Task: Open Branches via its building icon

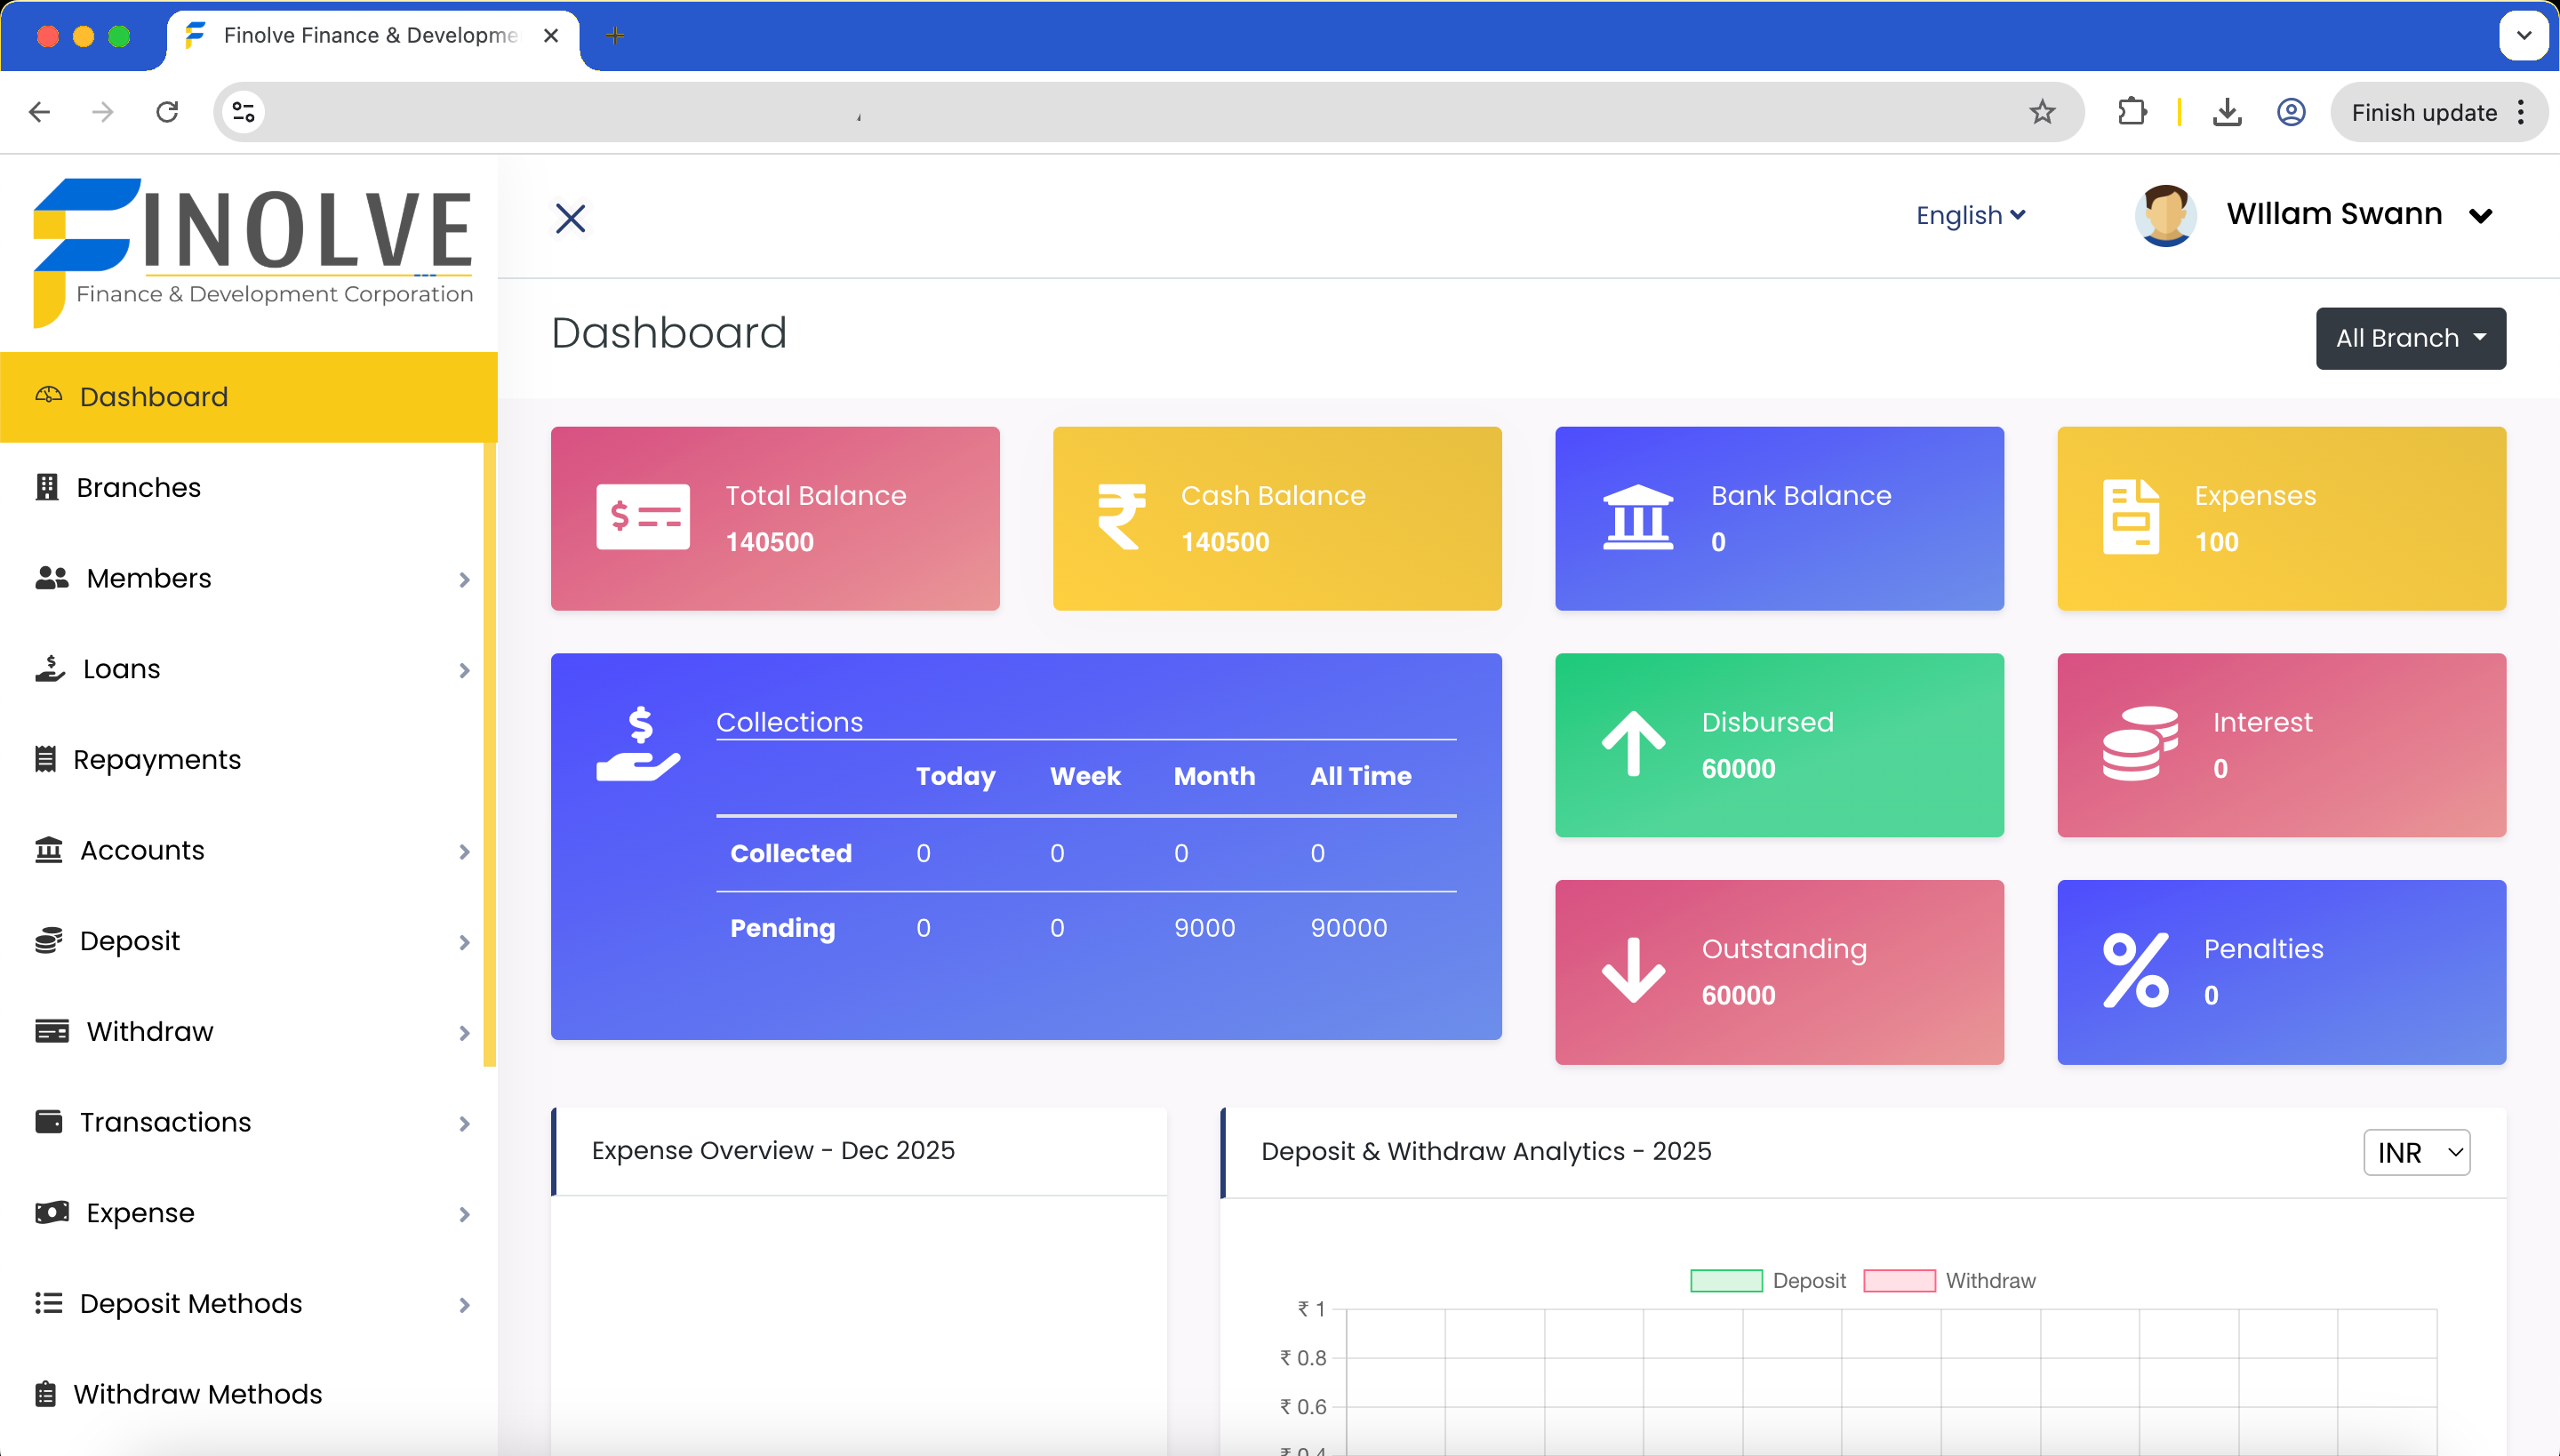Action: click(48, 487)
